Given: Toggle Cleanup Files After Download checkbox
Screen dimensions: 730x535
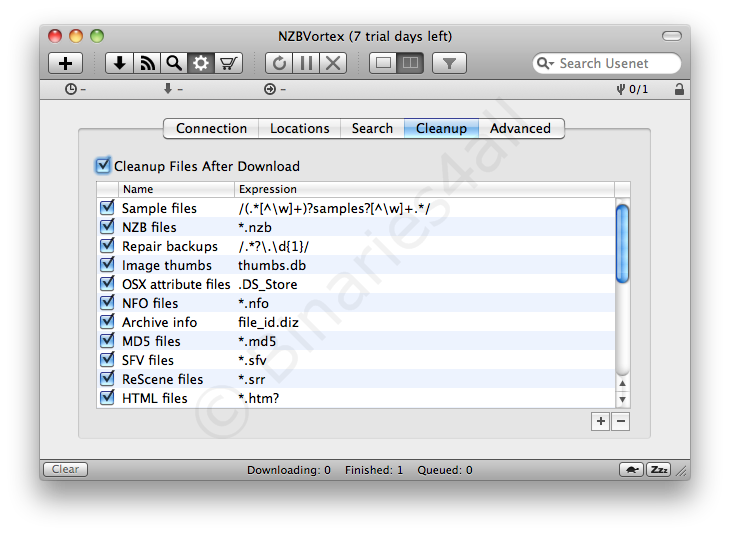Looking at the screenshot, I should tap(103, 166).
